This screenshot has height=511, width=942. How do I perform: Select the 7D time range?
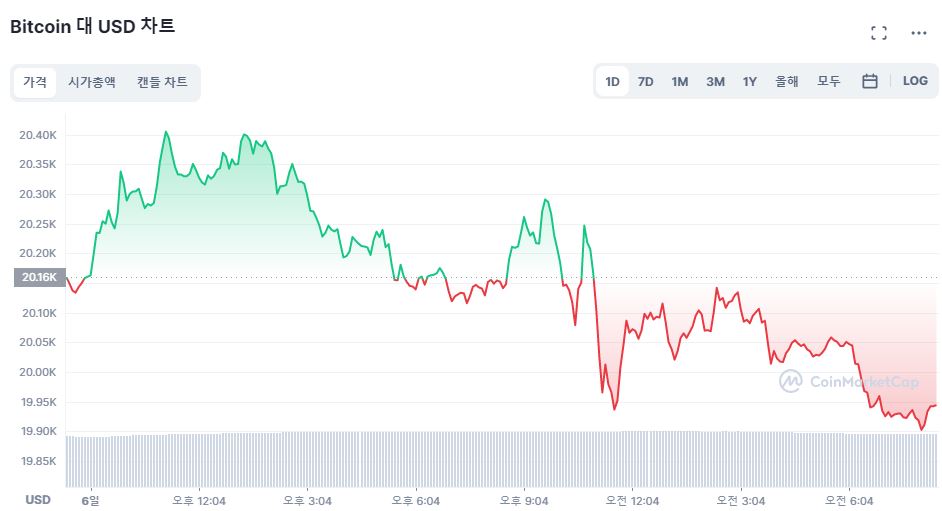[x=646, y=81]
